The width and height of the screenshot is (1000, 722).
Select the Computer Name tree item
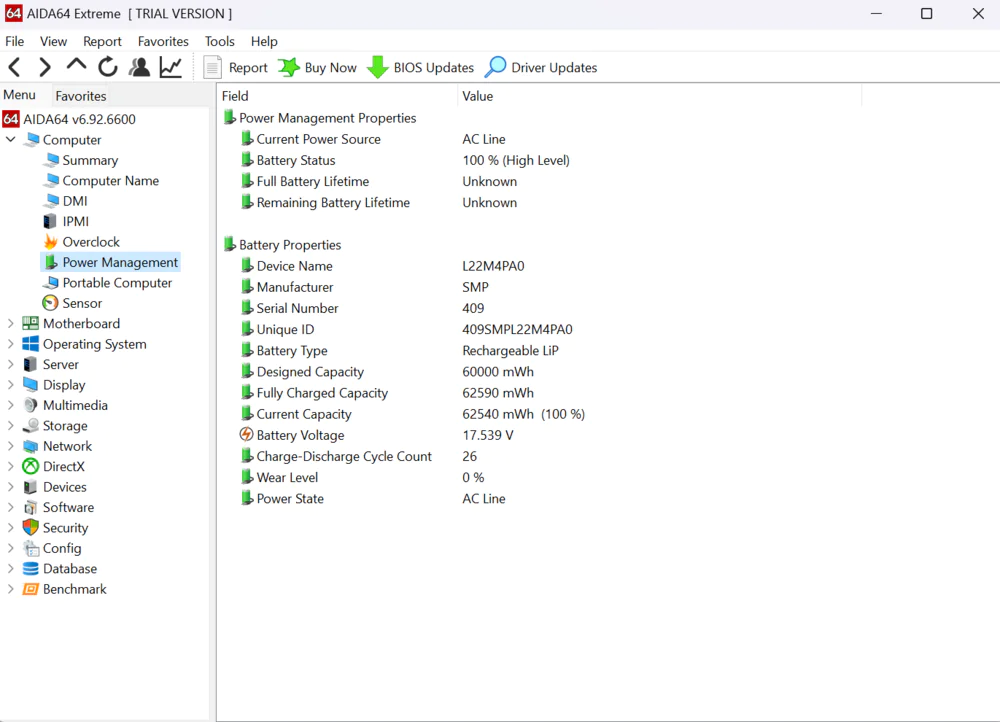pos(103,180)
